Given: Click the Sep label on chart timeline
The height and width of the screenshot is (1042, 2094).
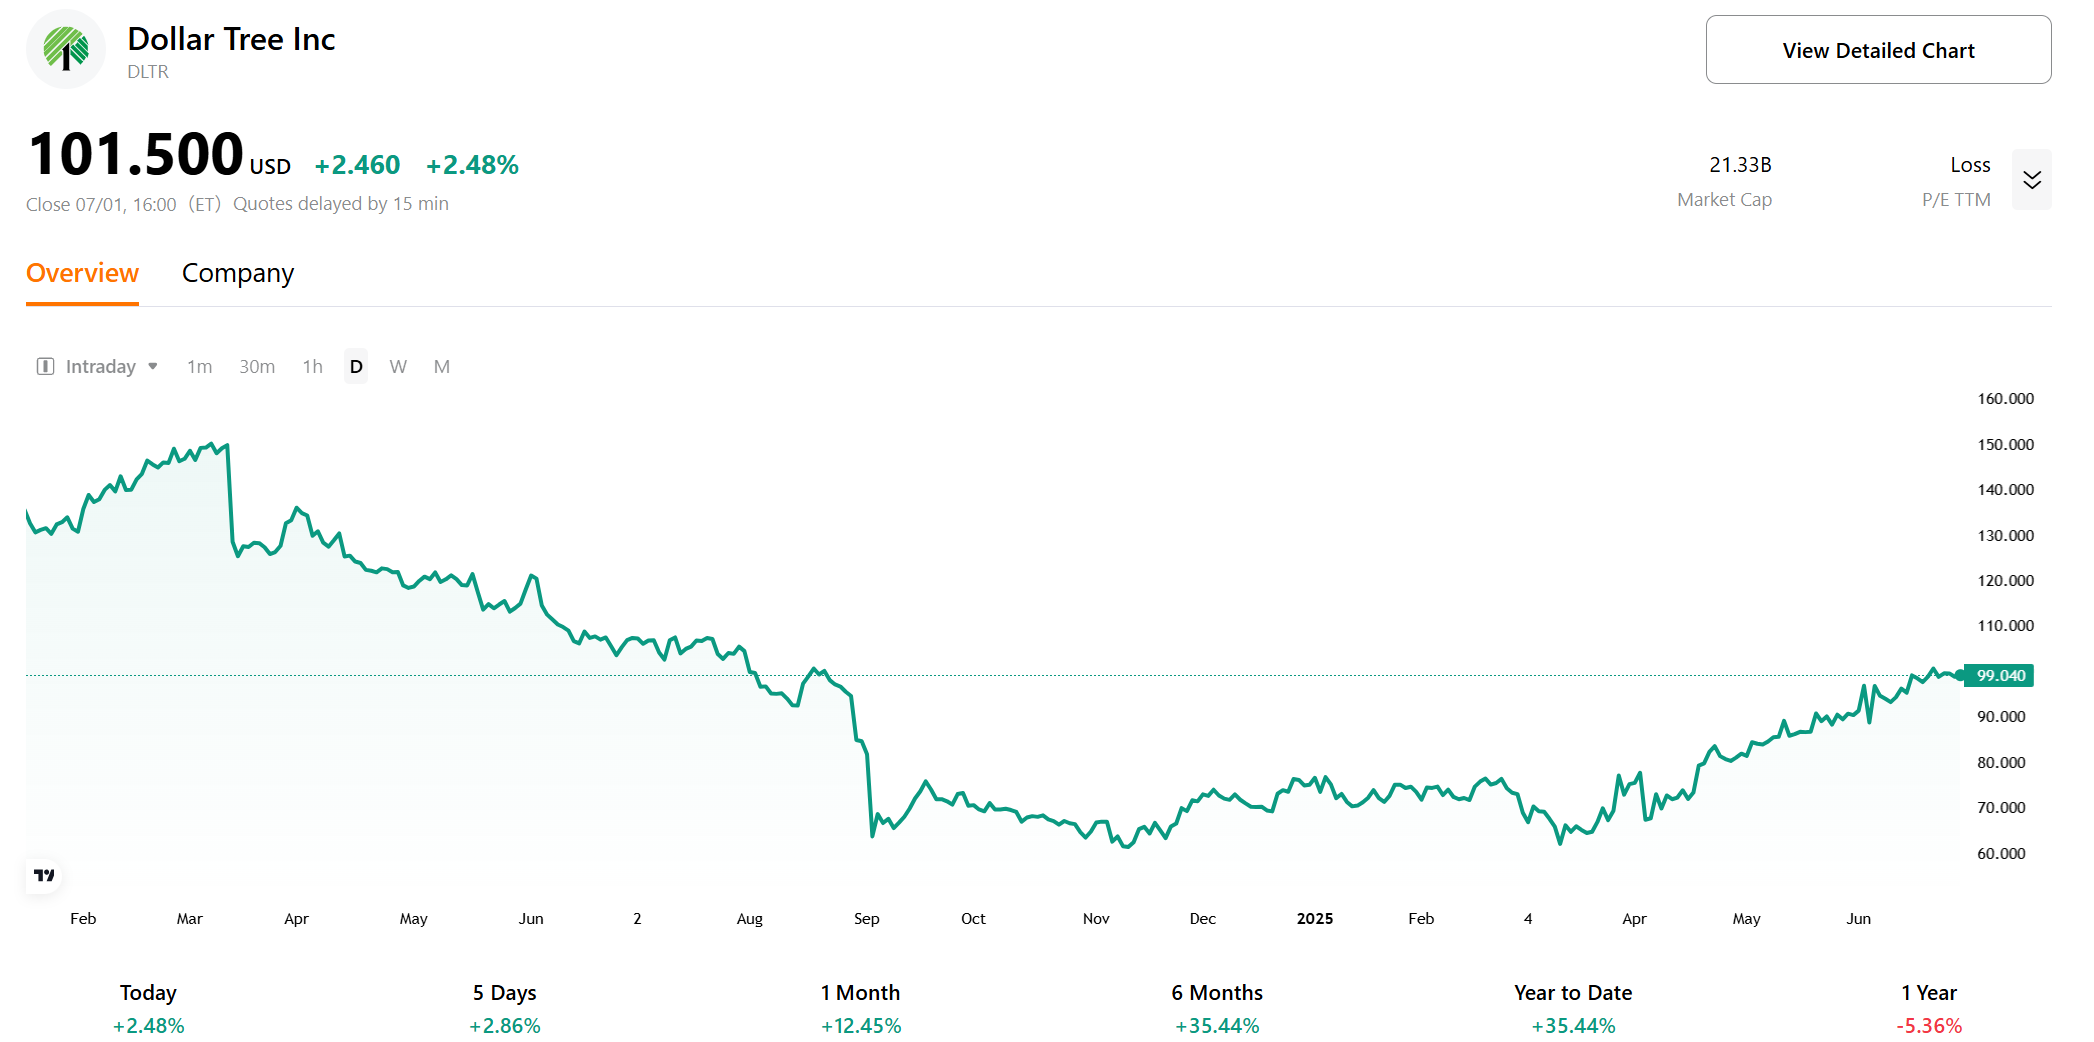Looking at the screenshot, I should (x=866, y=918).
